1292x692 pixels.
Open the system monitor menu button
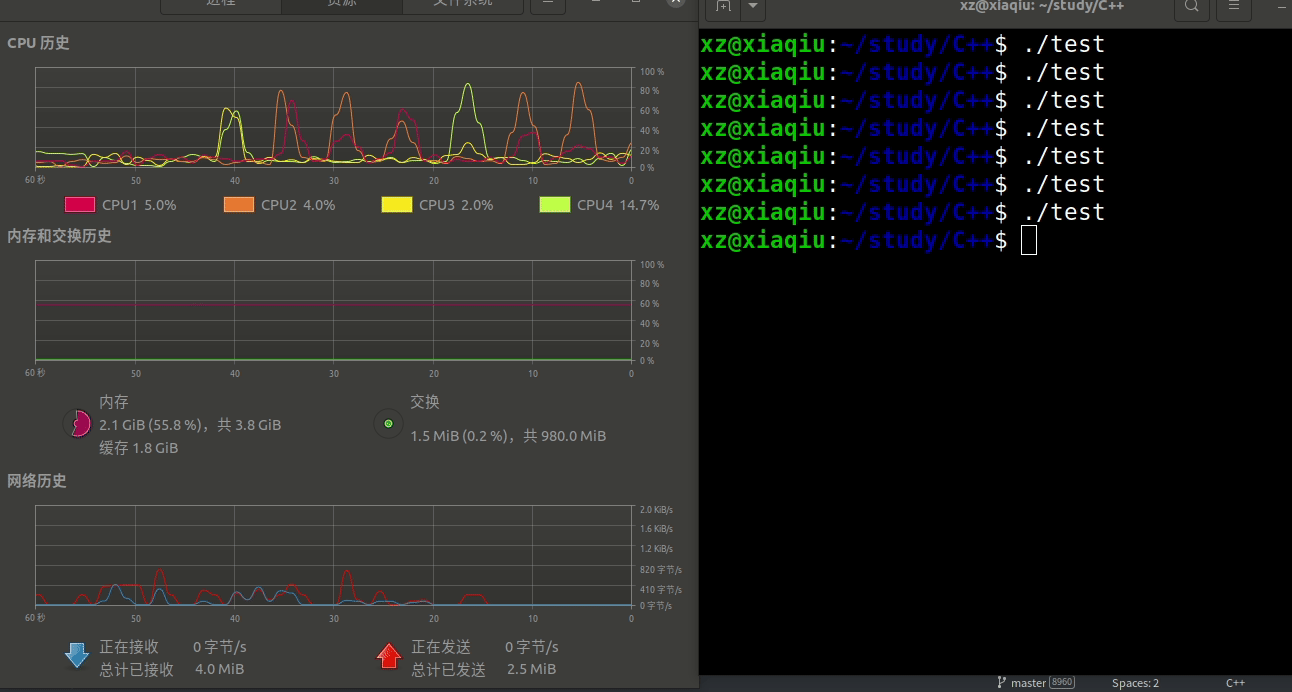coord(547,5)
